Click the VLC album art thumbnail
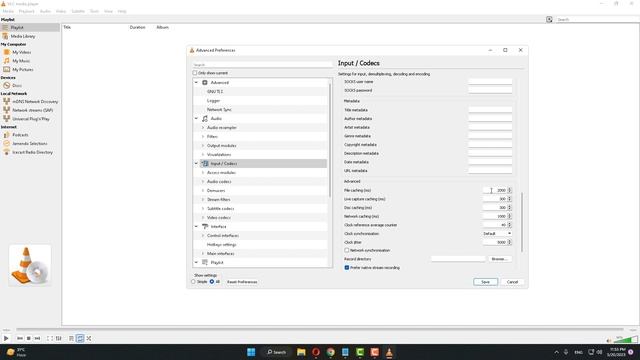640x360 pixels. [x=30, y=265]
